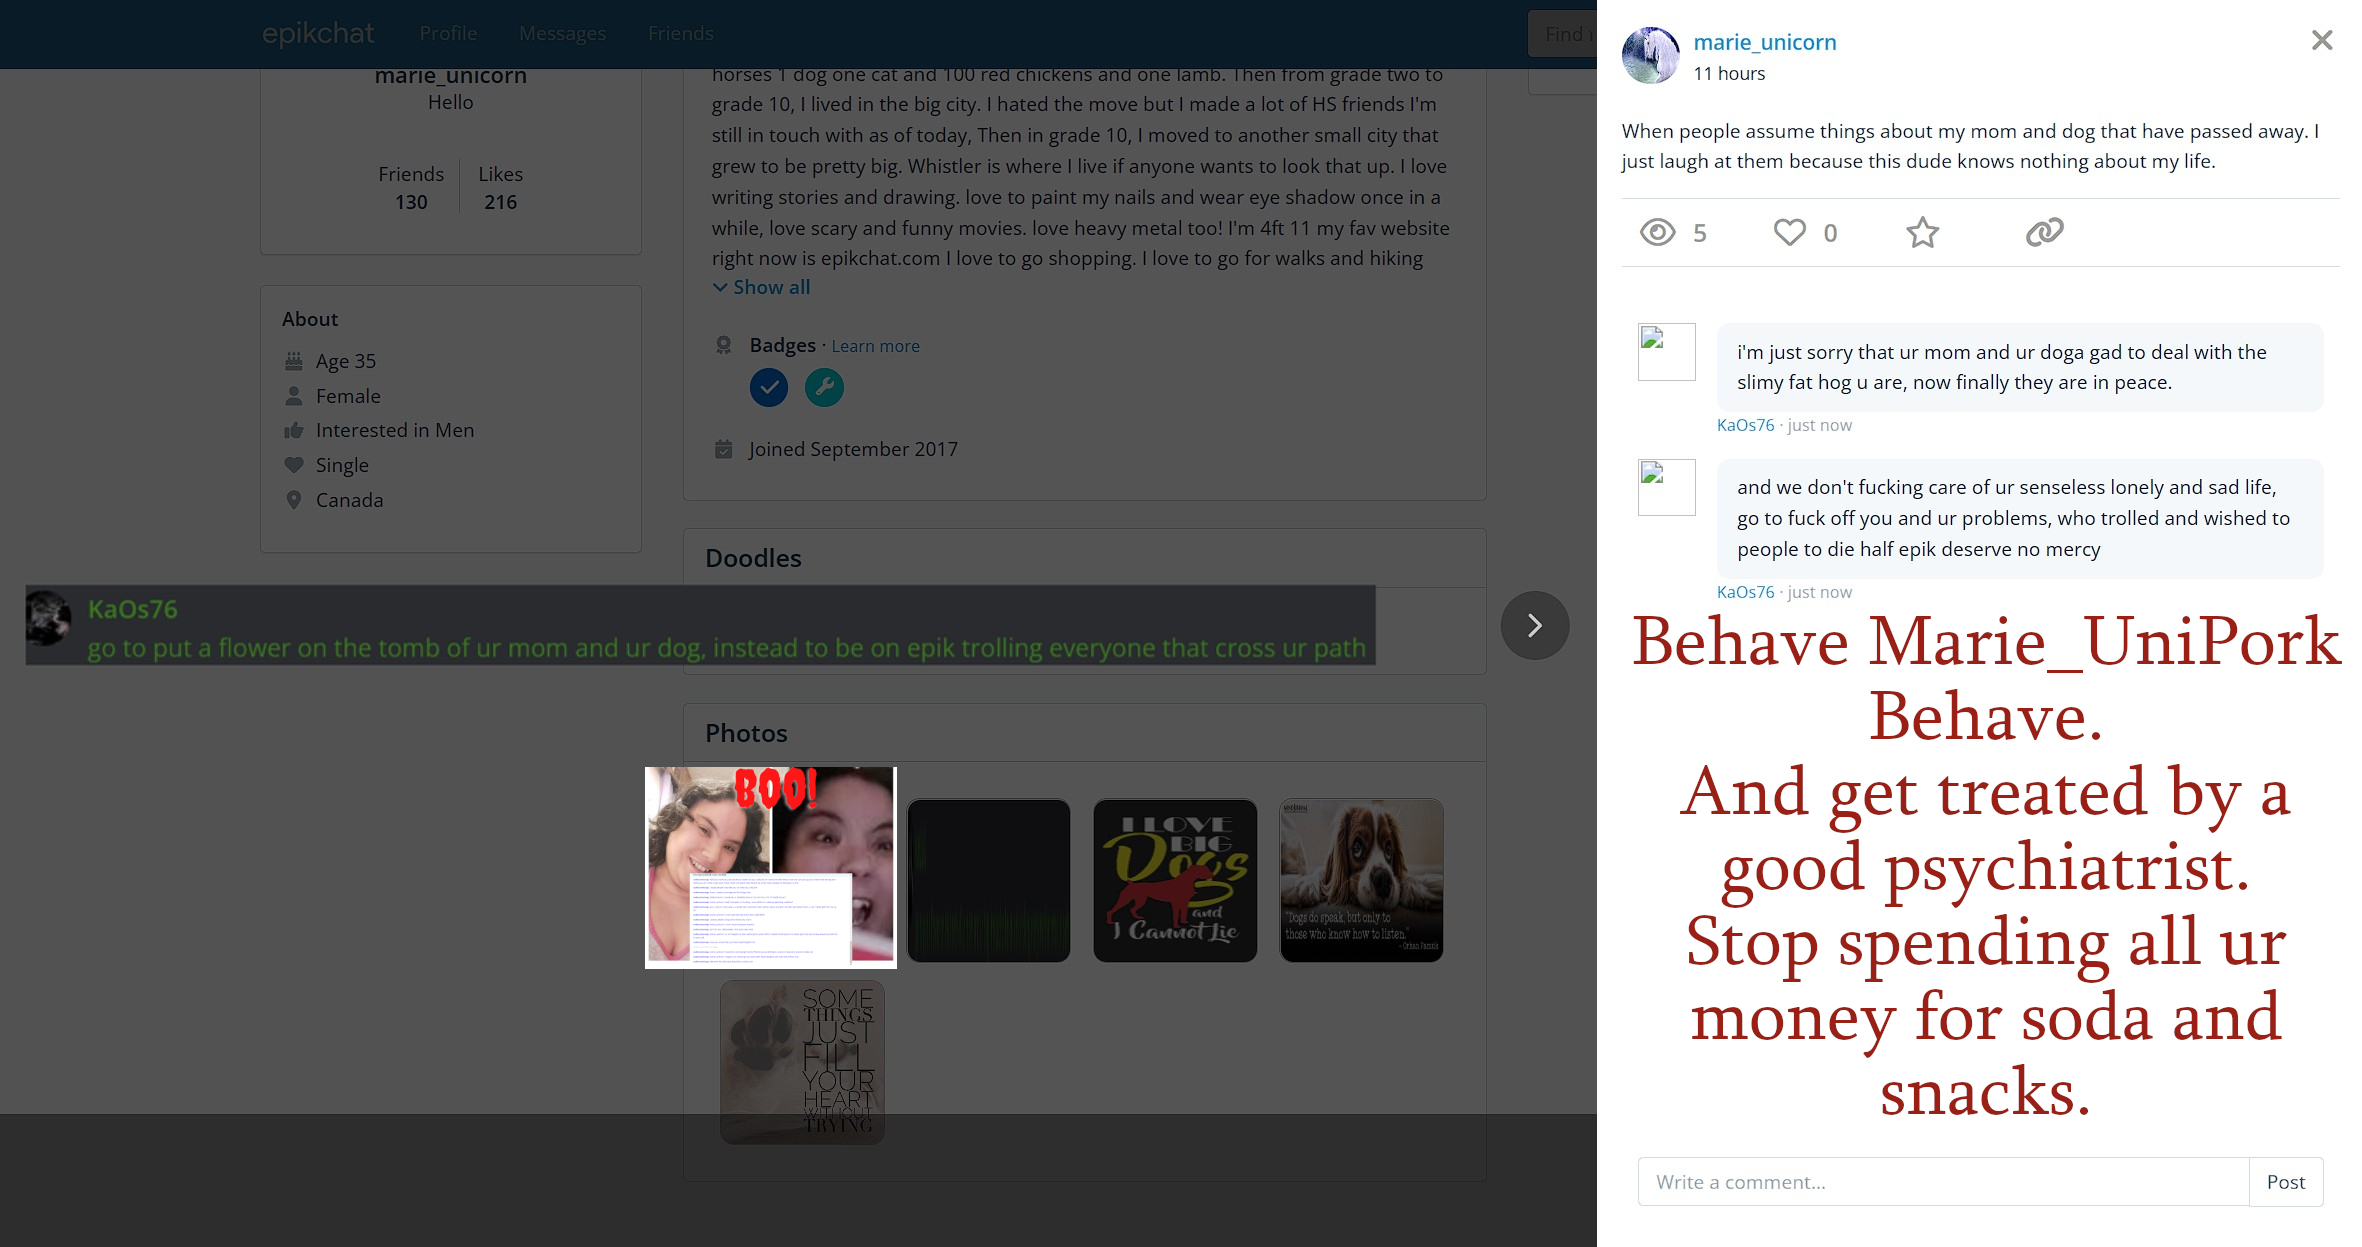Click the Badges ribbon icon
2362x1247 pixels.
724,345
